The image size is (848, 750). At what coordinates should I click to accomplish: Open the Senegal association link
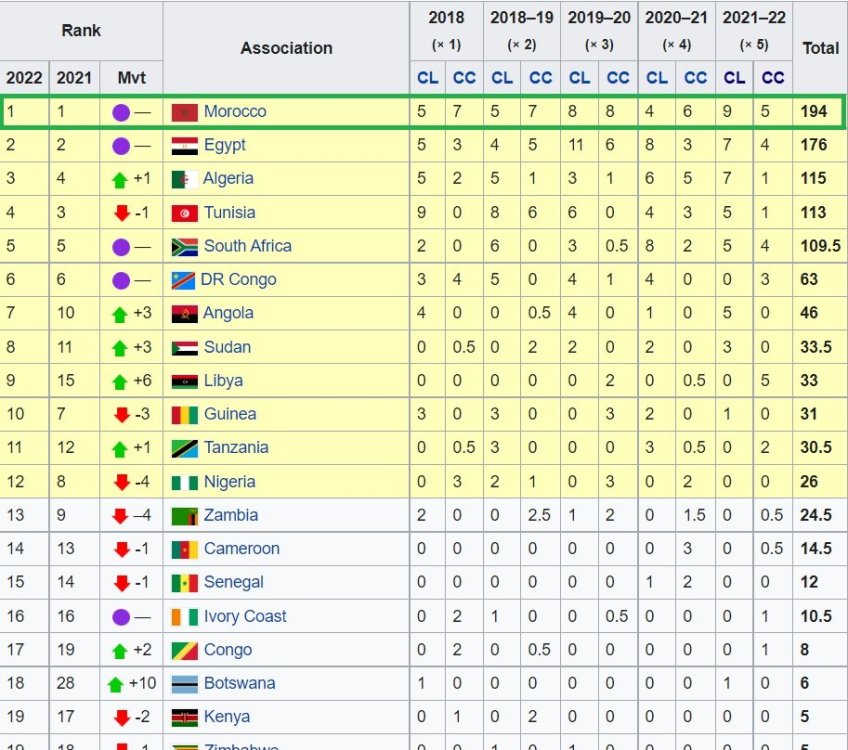coord(234,582)
